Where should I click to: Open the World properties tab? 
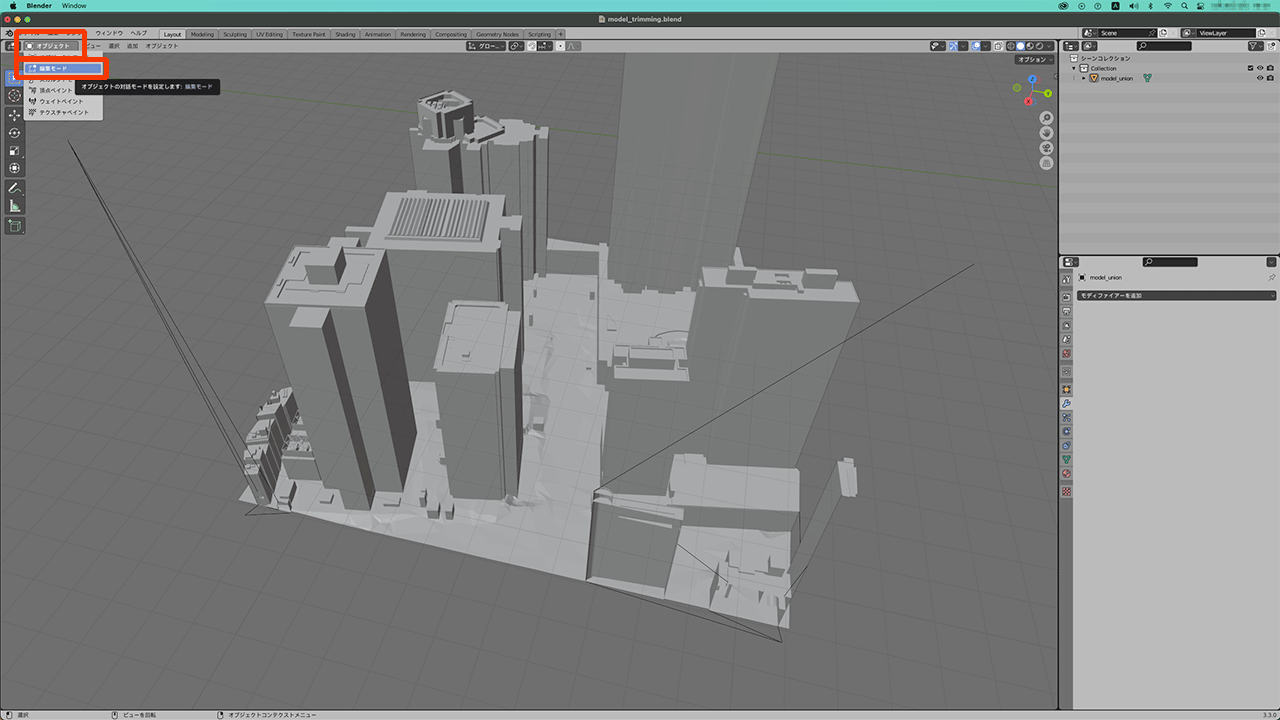1067,353
